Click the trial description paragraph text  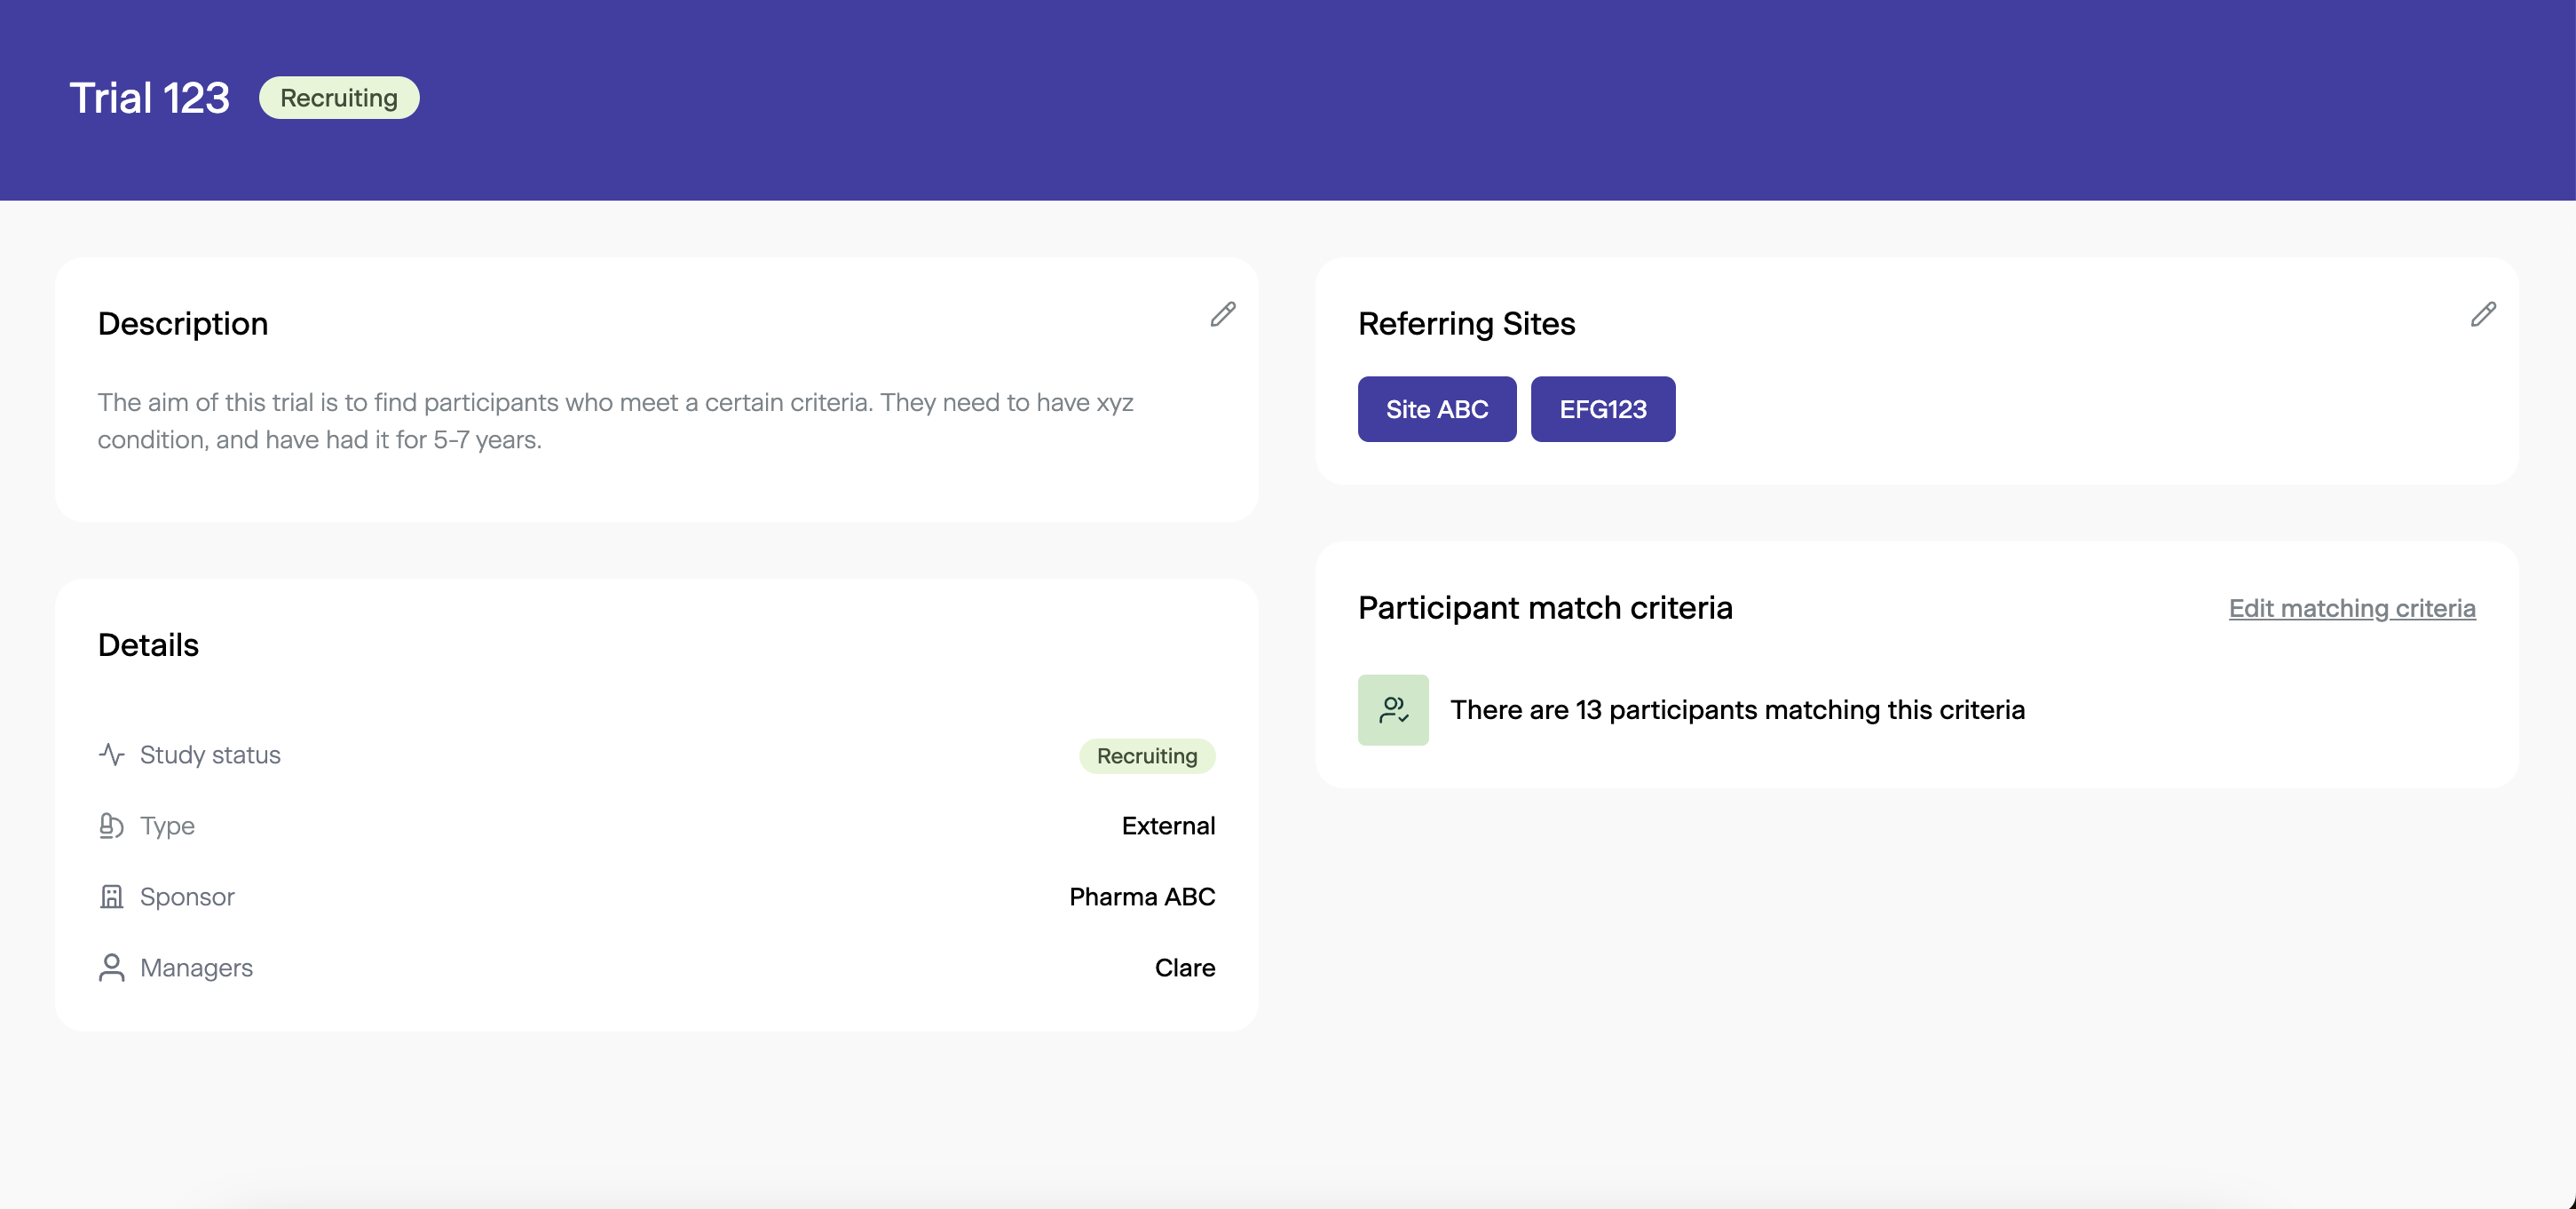615,420
